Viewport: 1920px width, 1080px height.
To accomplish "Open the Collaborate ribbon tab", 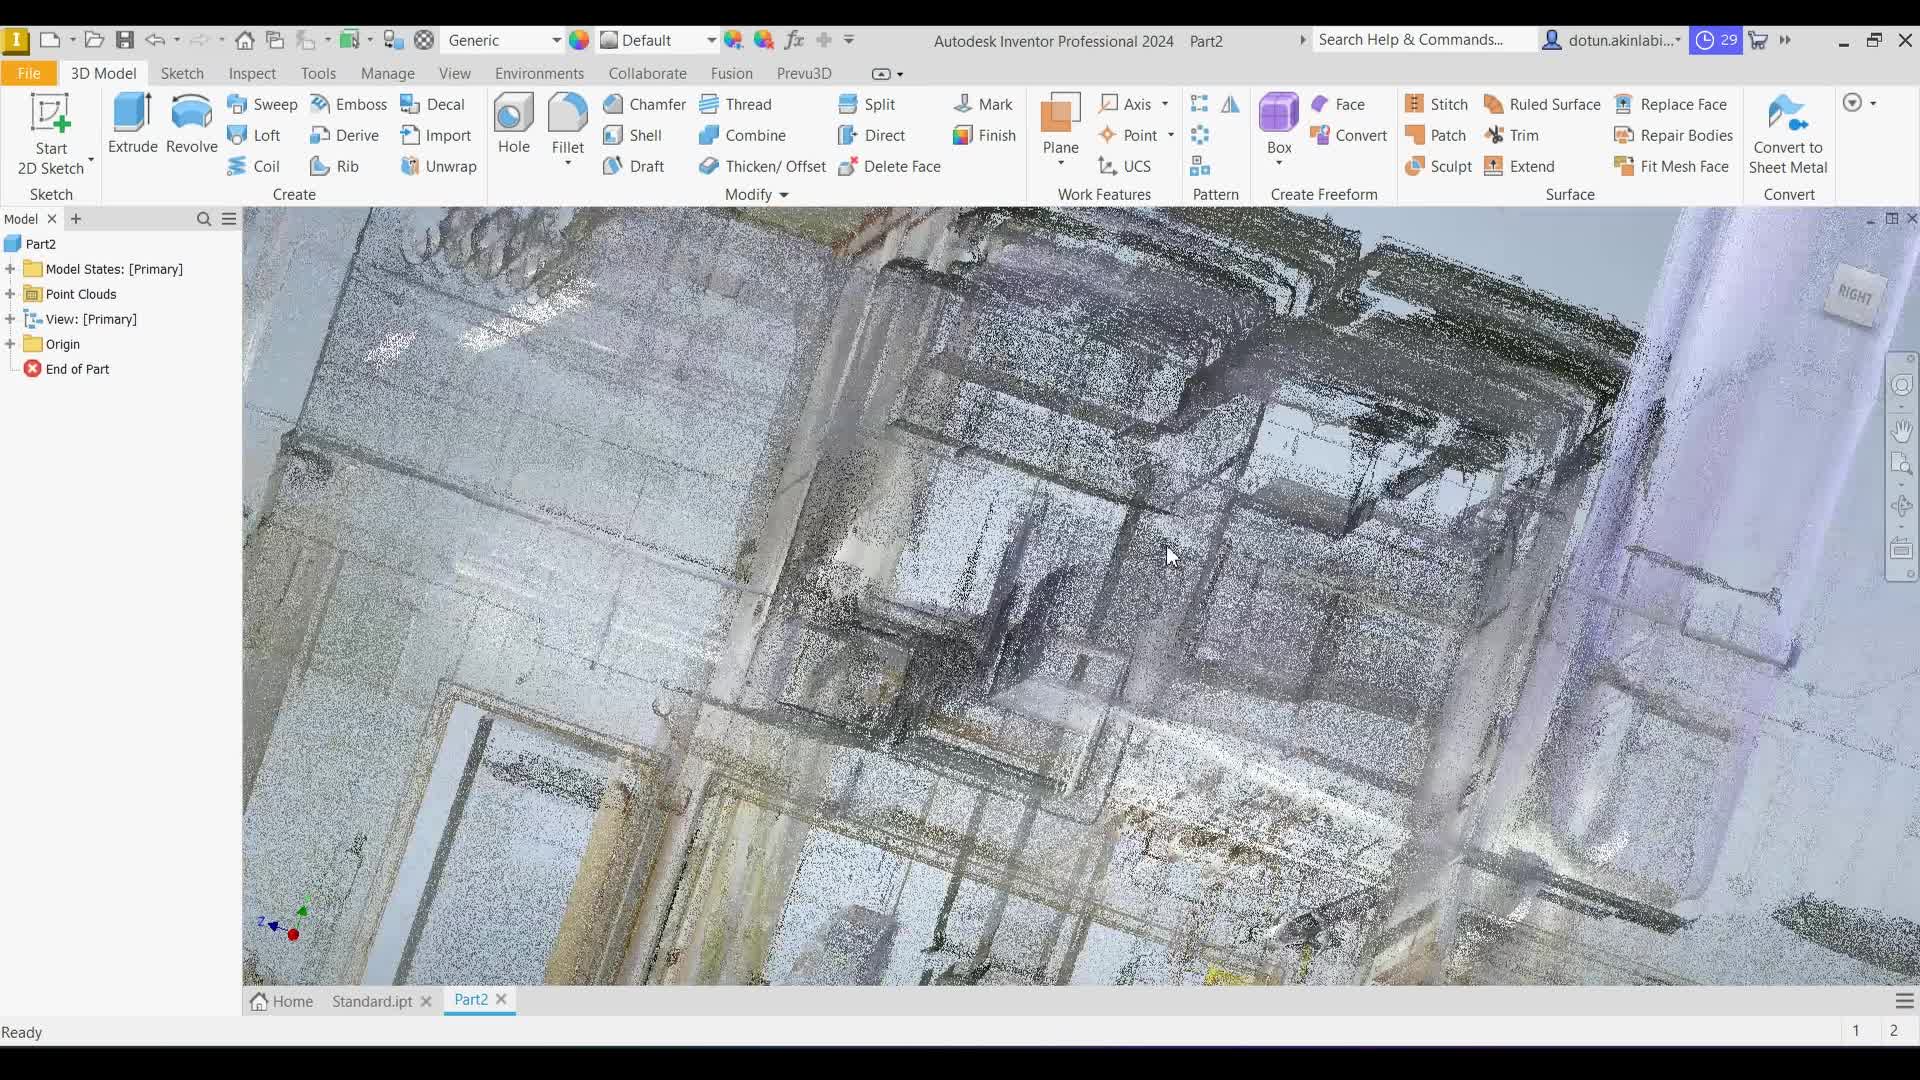I will coord(647,73).
